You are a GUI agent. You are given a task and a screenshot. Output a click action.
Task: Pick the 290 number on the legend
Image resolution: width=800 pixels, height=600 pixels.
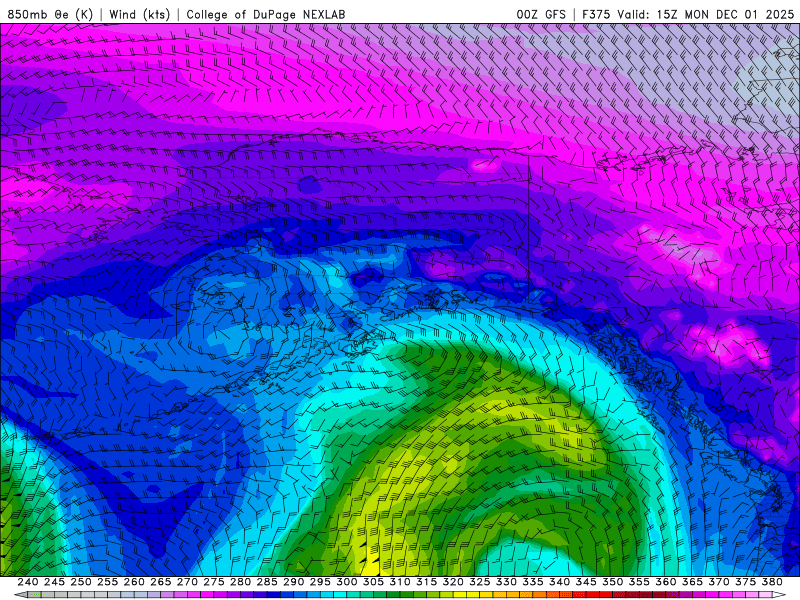[293, 582]
